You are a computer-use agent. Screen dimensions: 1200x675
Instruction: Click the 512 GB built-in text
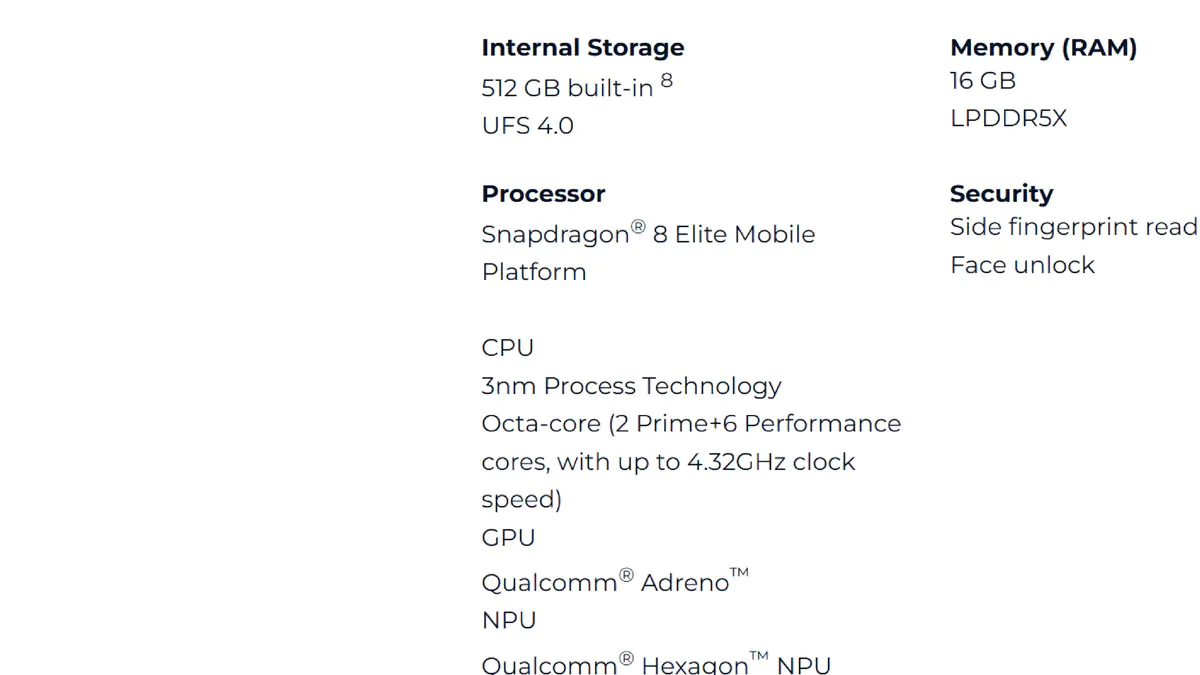[x=567, y=88]
